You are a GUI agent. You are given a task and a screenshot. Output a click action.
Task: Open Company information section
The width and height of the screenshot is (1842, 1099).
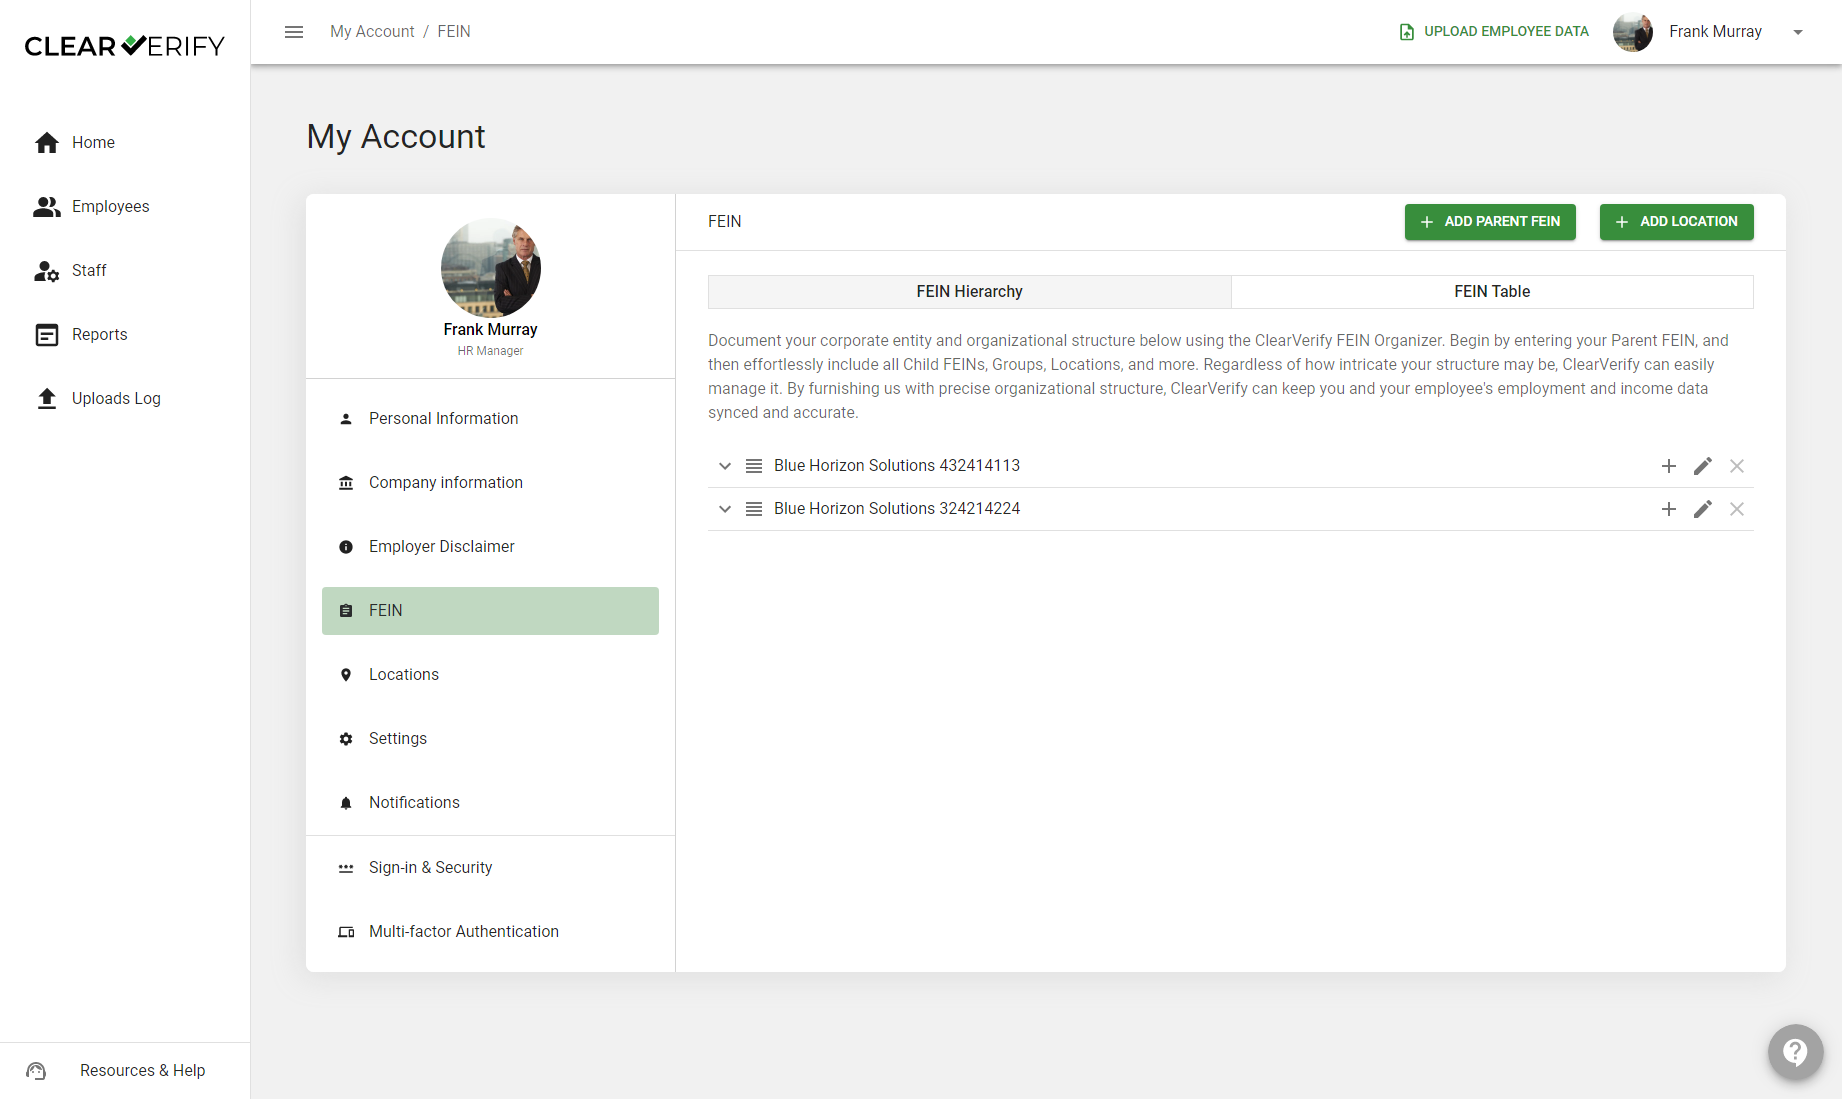[x=490, y=483]
